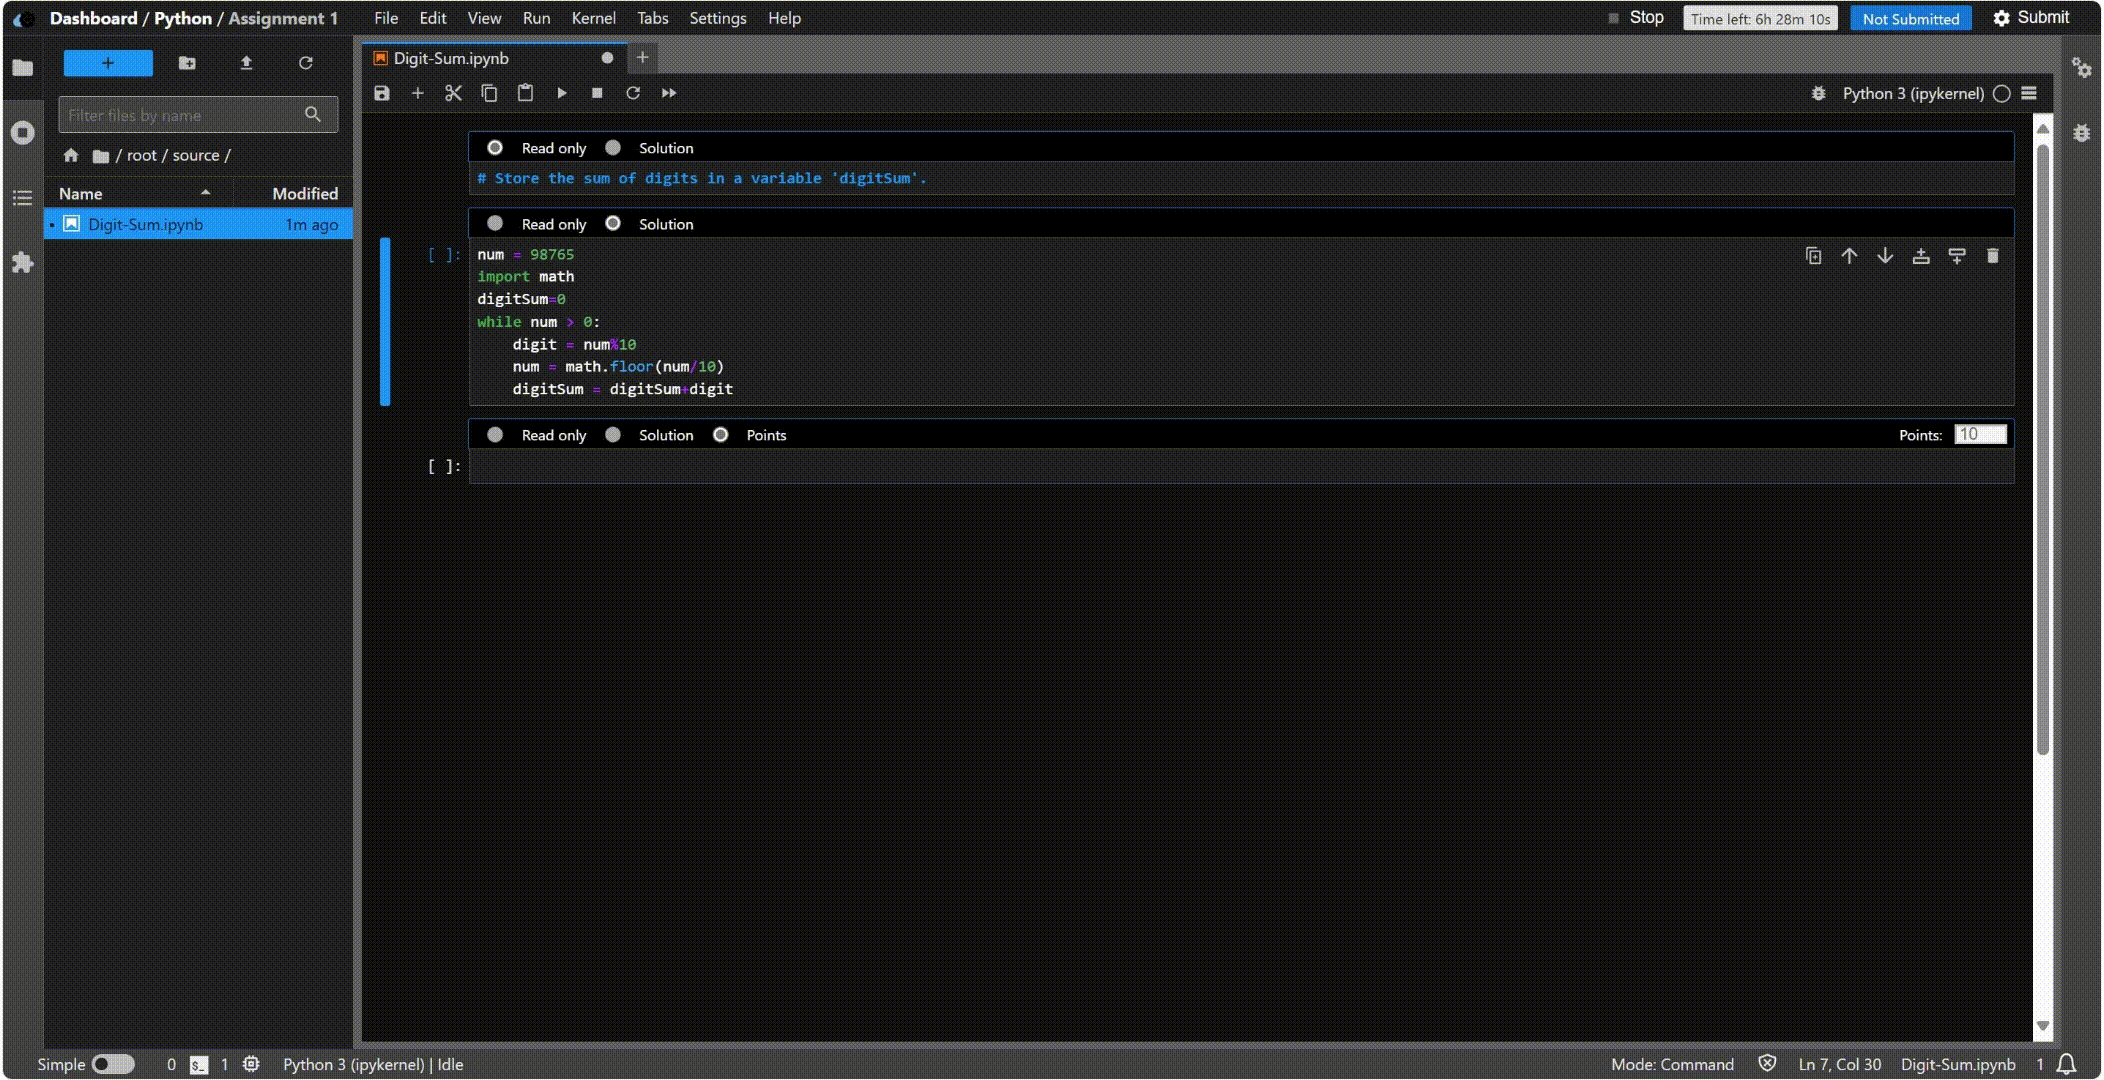
Task: Open the property inspector gears icon on right sidebar
Action: point(2082,68)
